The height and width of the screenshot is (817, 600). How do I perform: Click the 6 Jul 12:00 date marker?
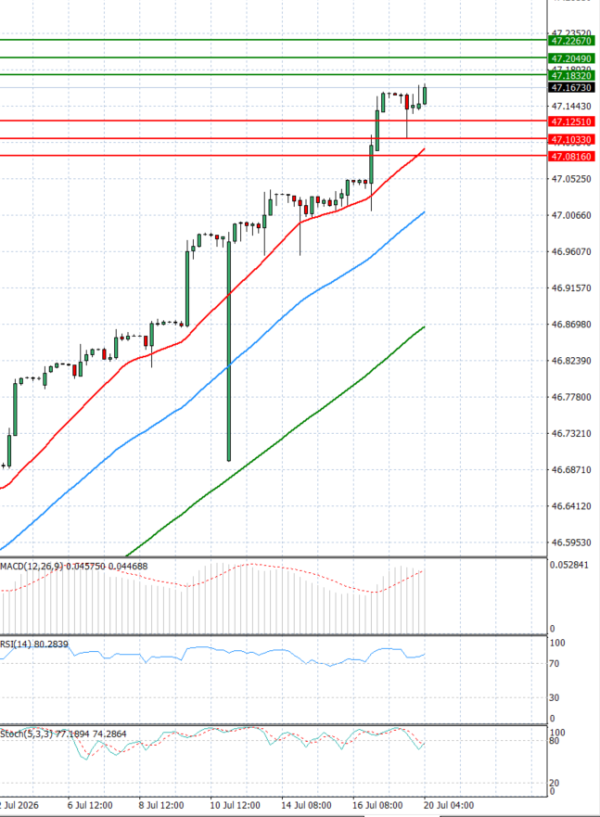pyautogui.click(x=90, y=805)
